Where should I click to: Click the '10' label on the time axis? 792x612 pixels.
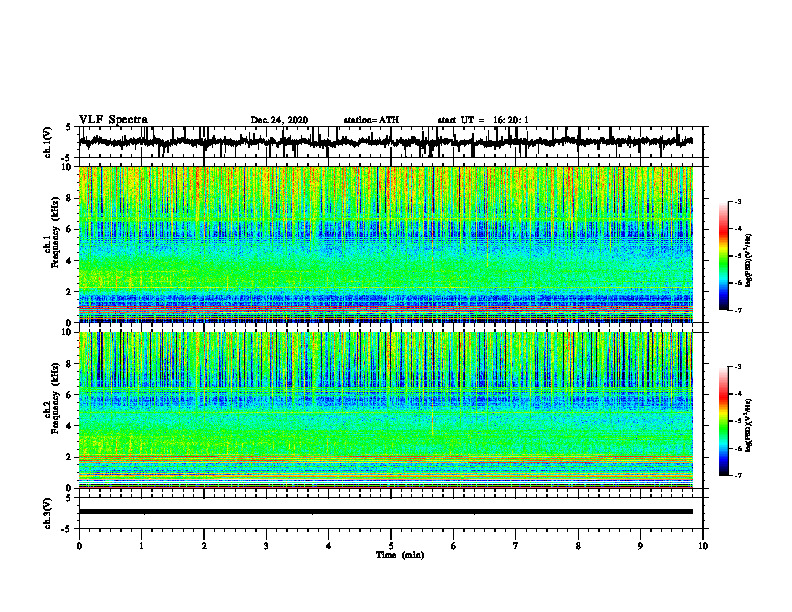[x=703, y=546]
